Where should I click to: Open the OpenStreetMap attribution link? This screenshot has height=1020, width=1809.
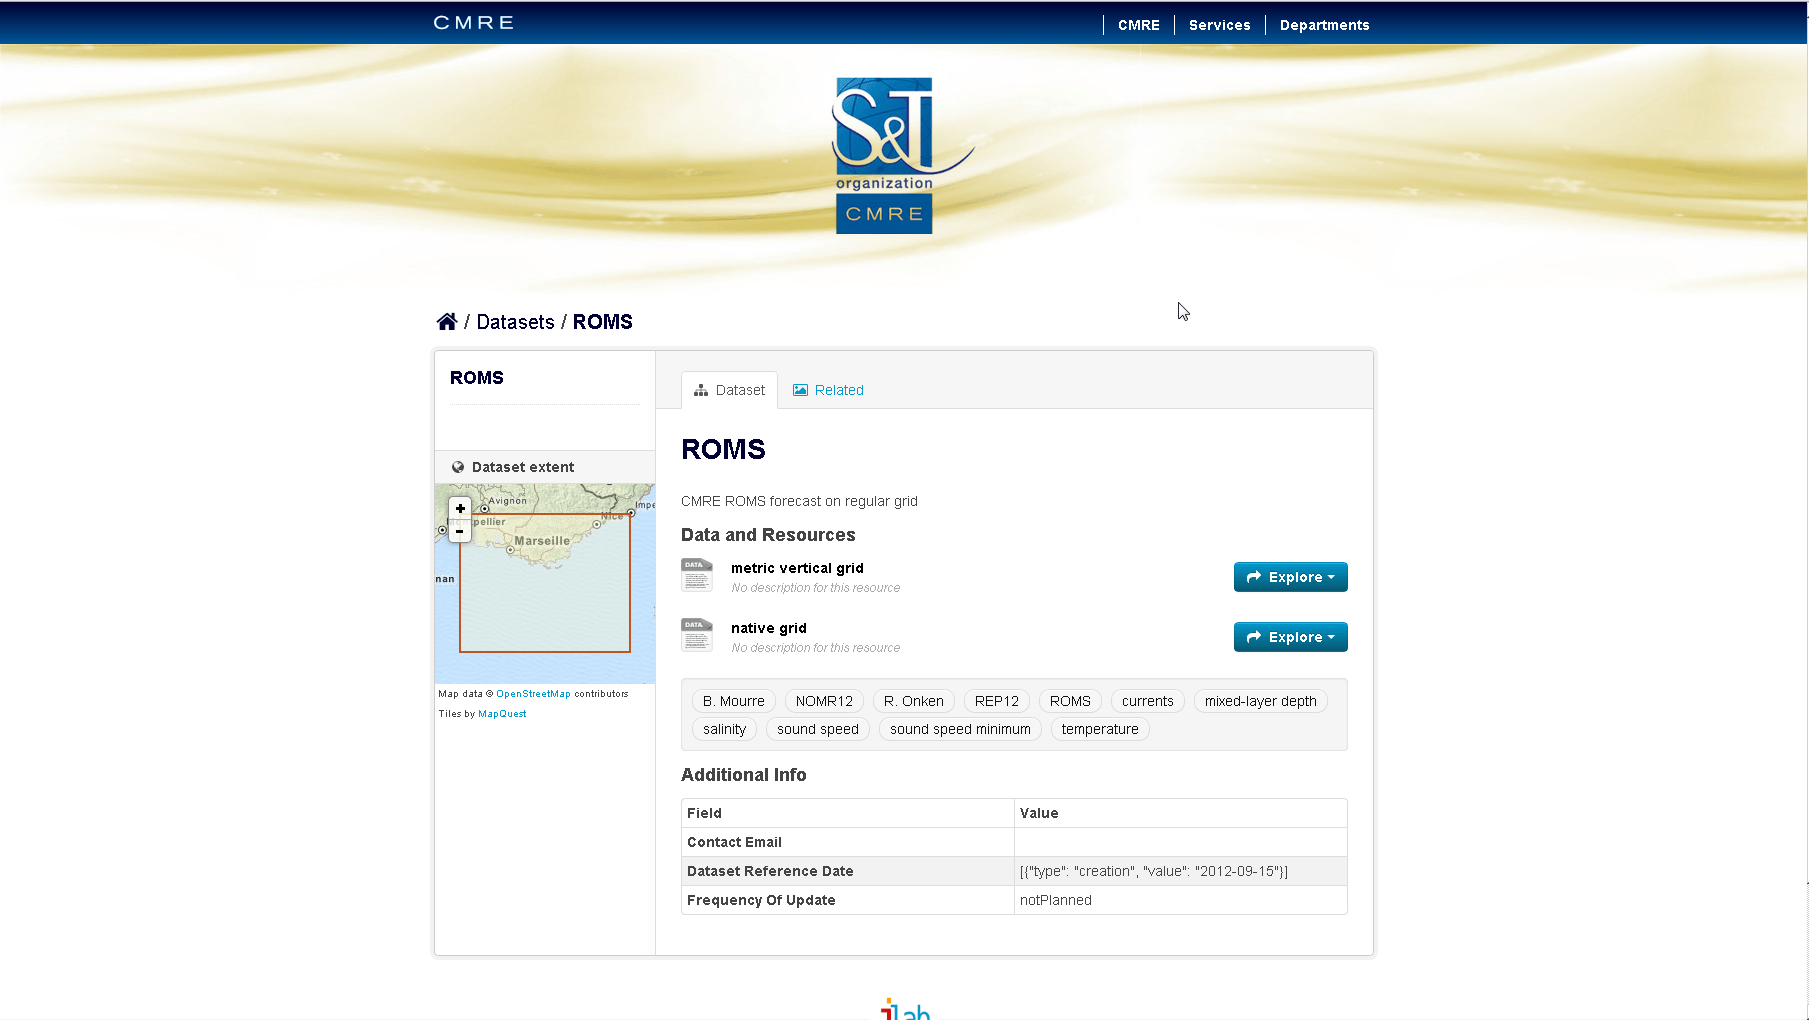pos(533,694)
